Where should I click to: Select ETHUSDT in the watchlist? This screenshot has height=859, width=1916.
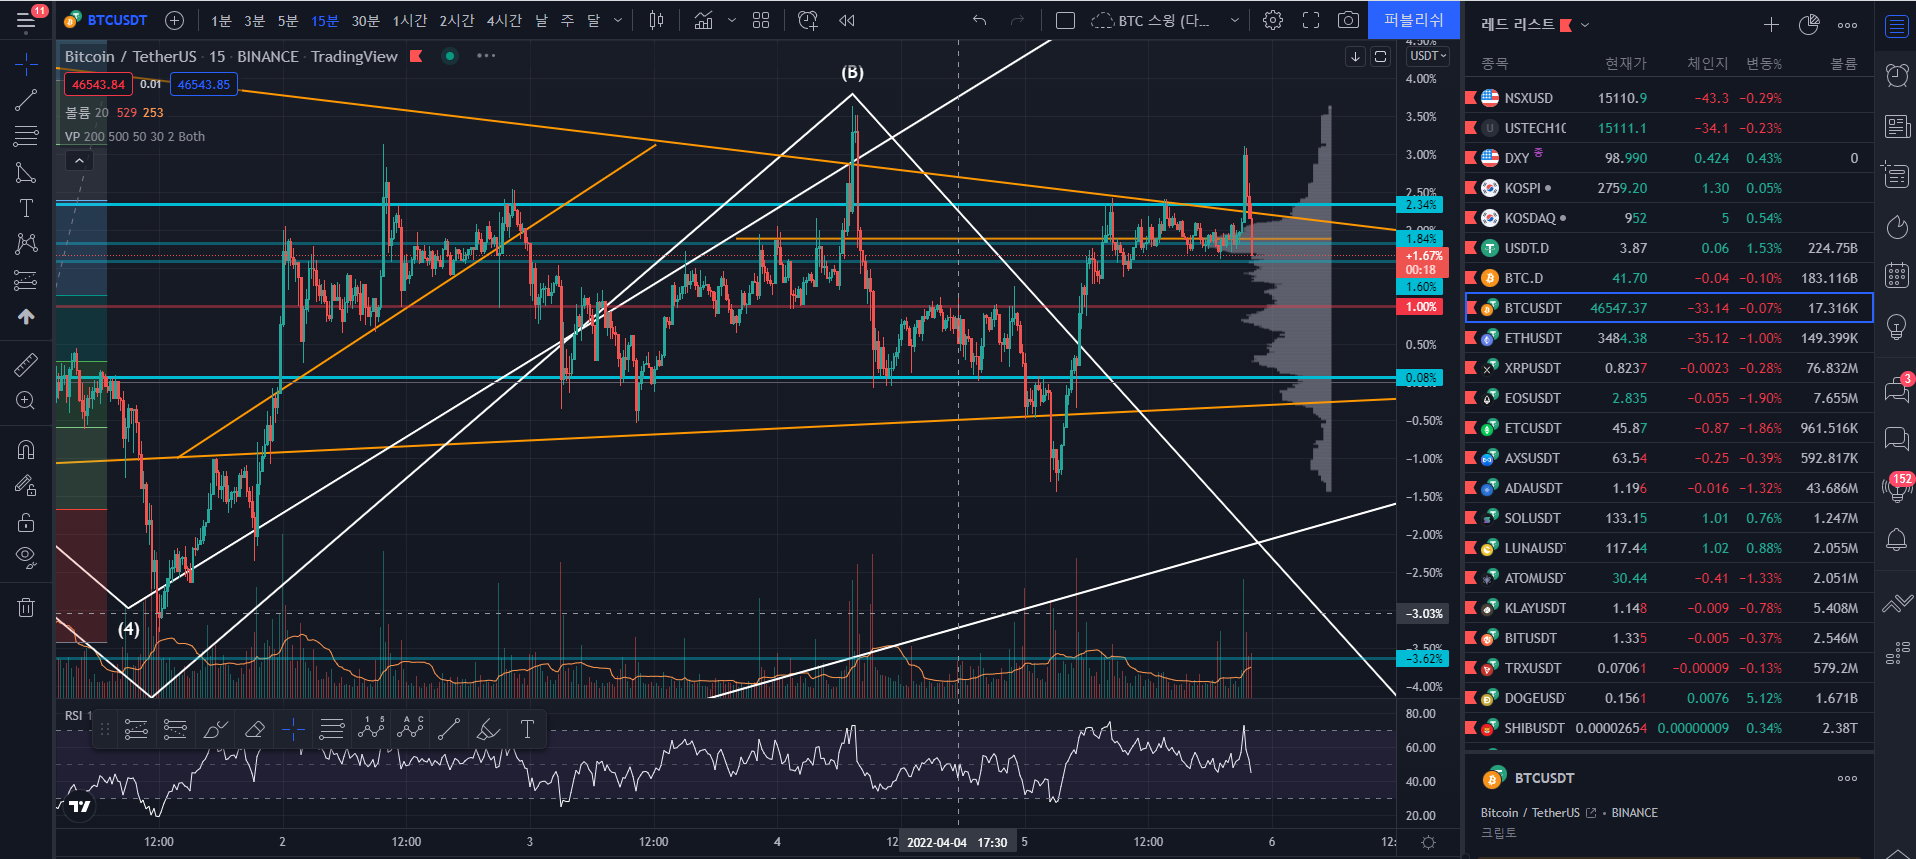1669,338
